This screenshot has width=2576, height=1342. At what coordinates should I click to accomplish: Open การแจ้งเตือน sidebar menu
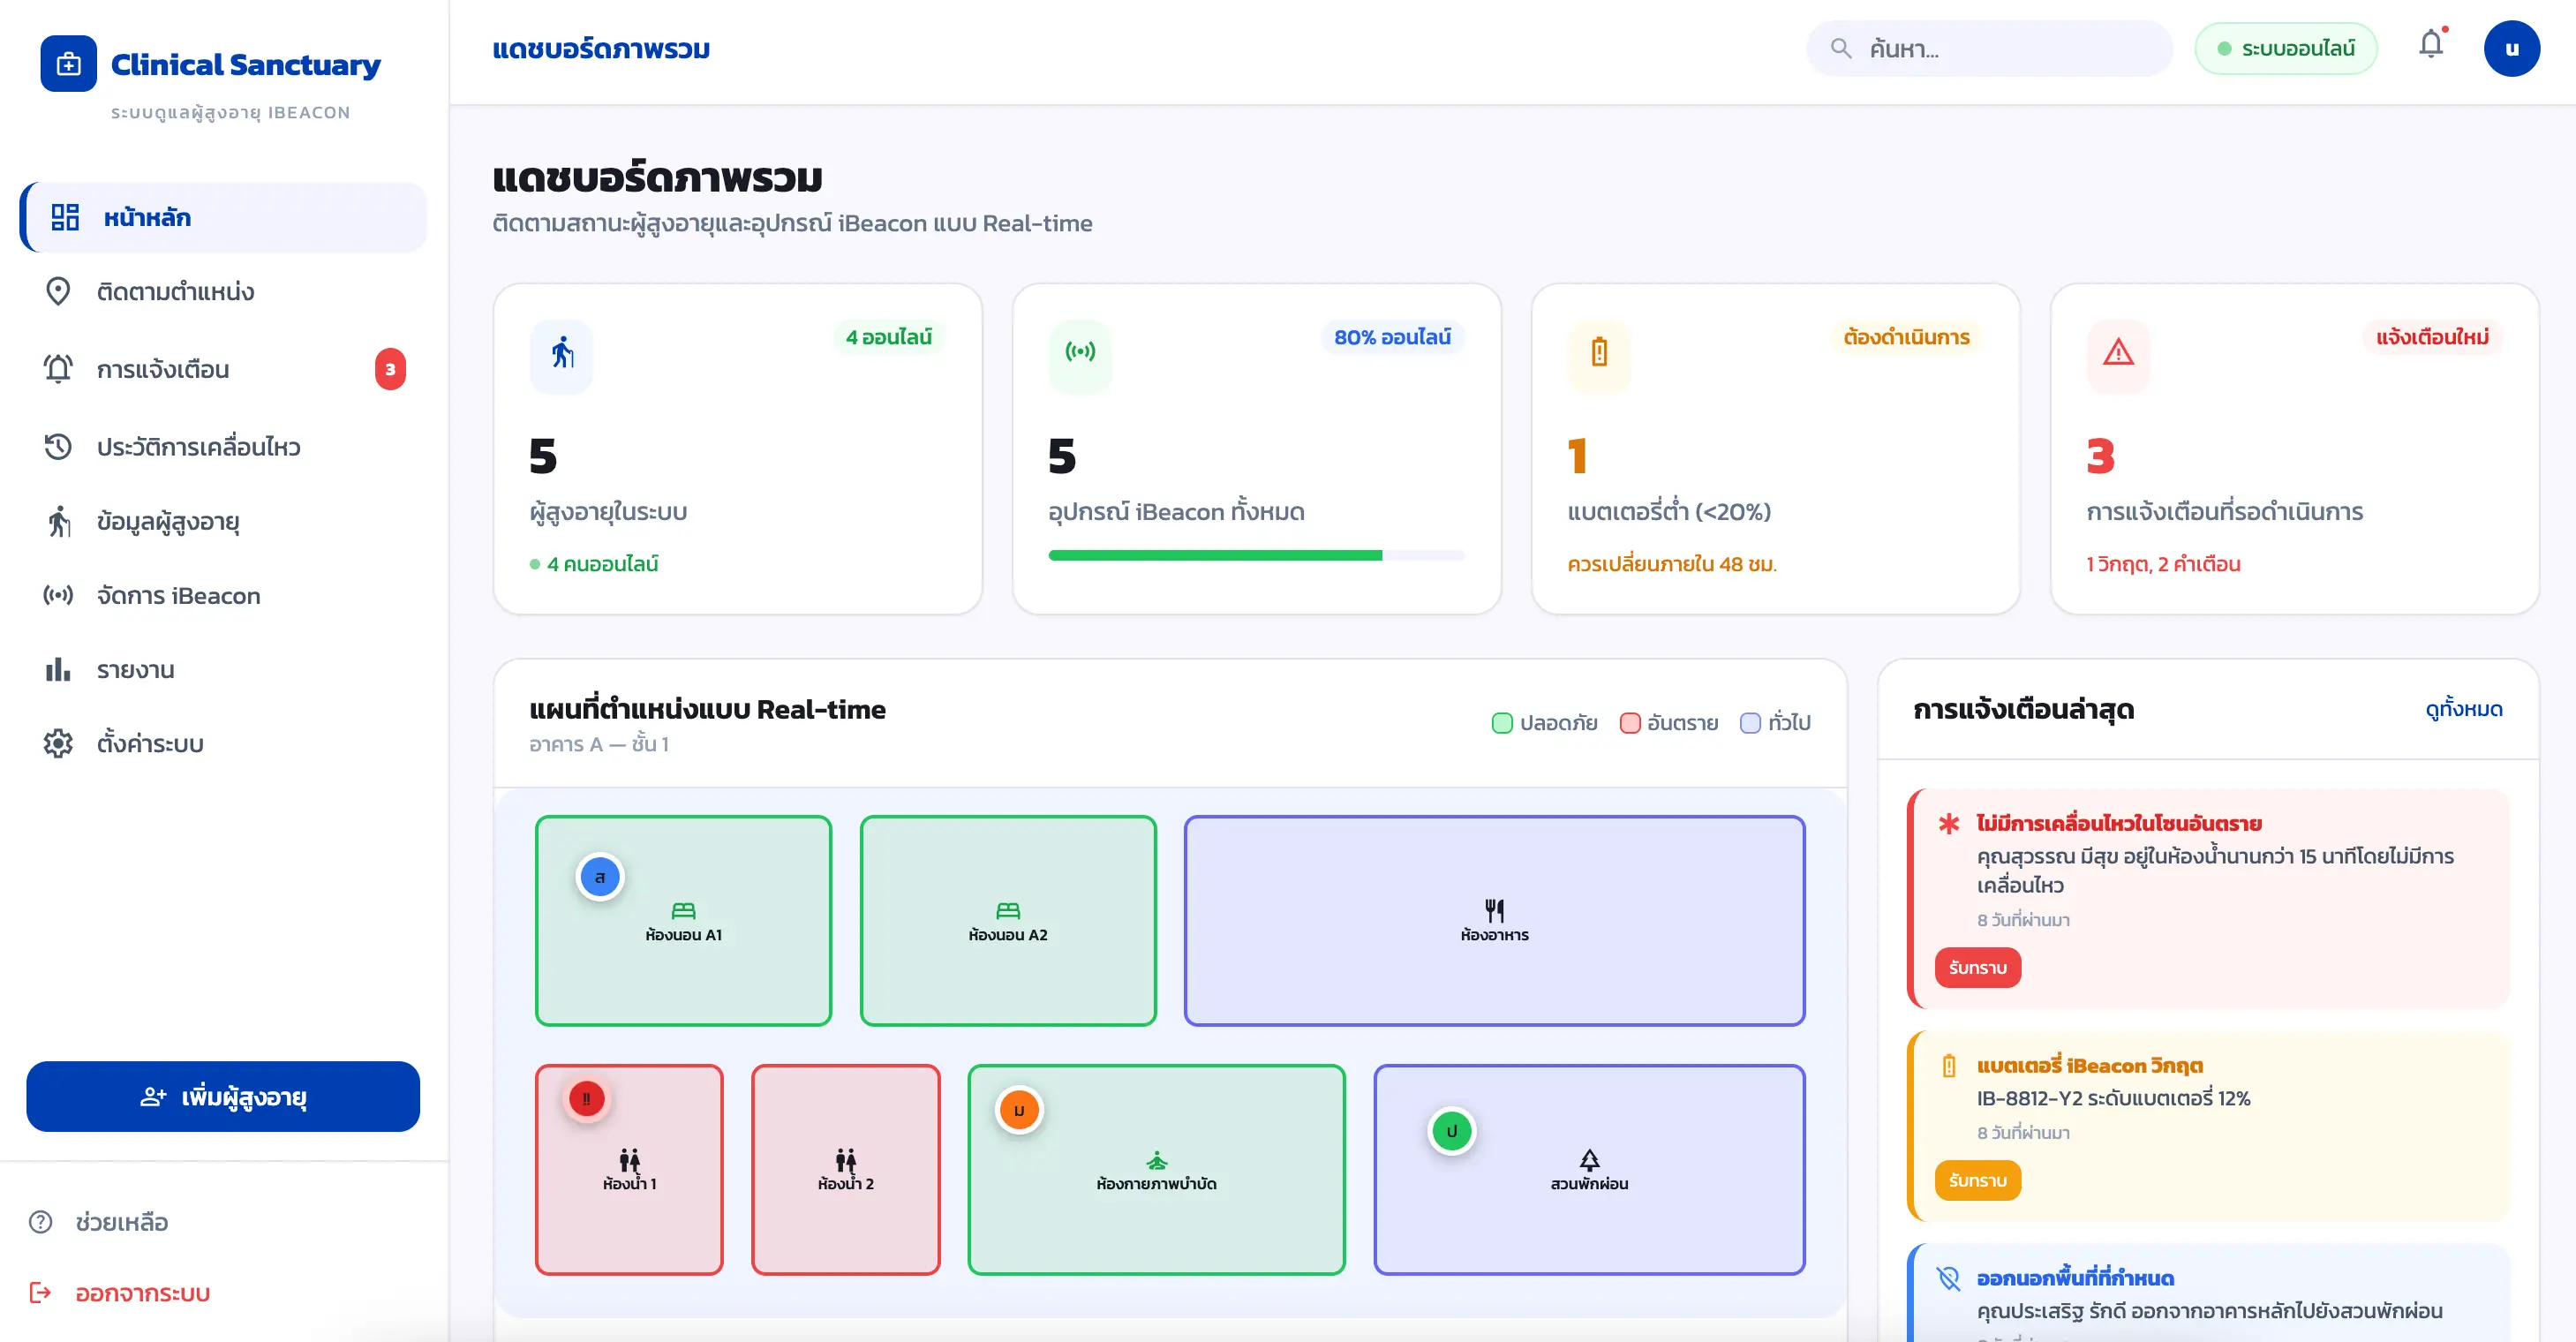point(224,369)
